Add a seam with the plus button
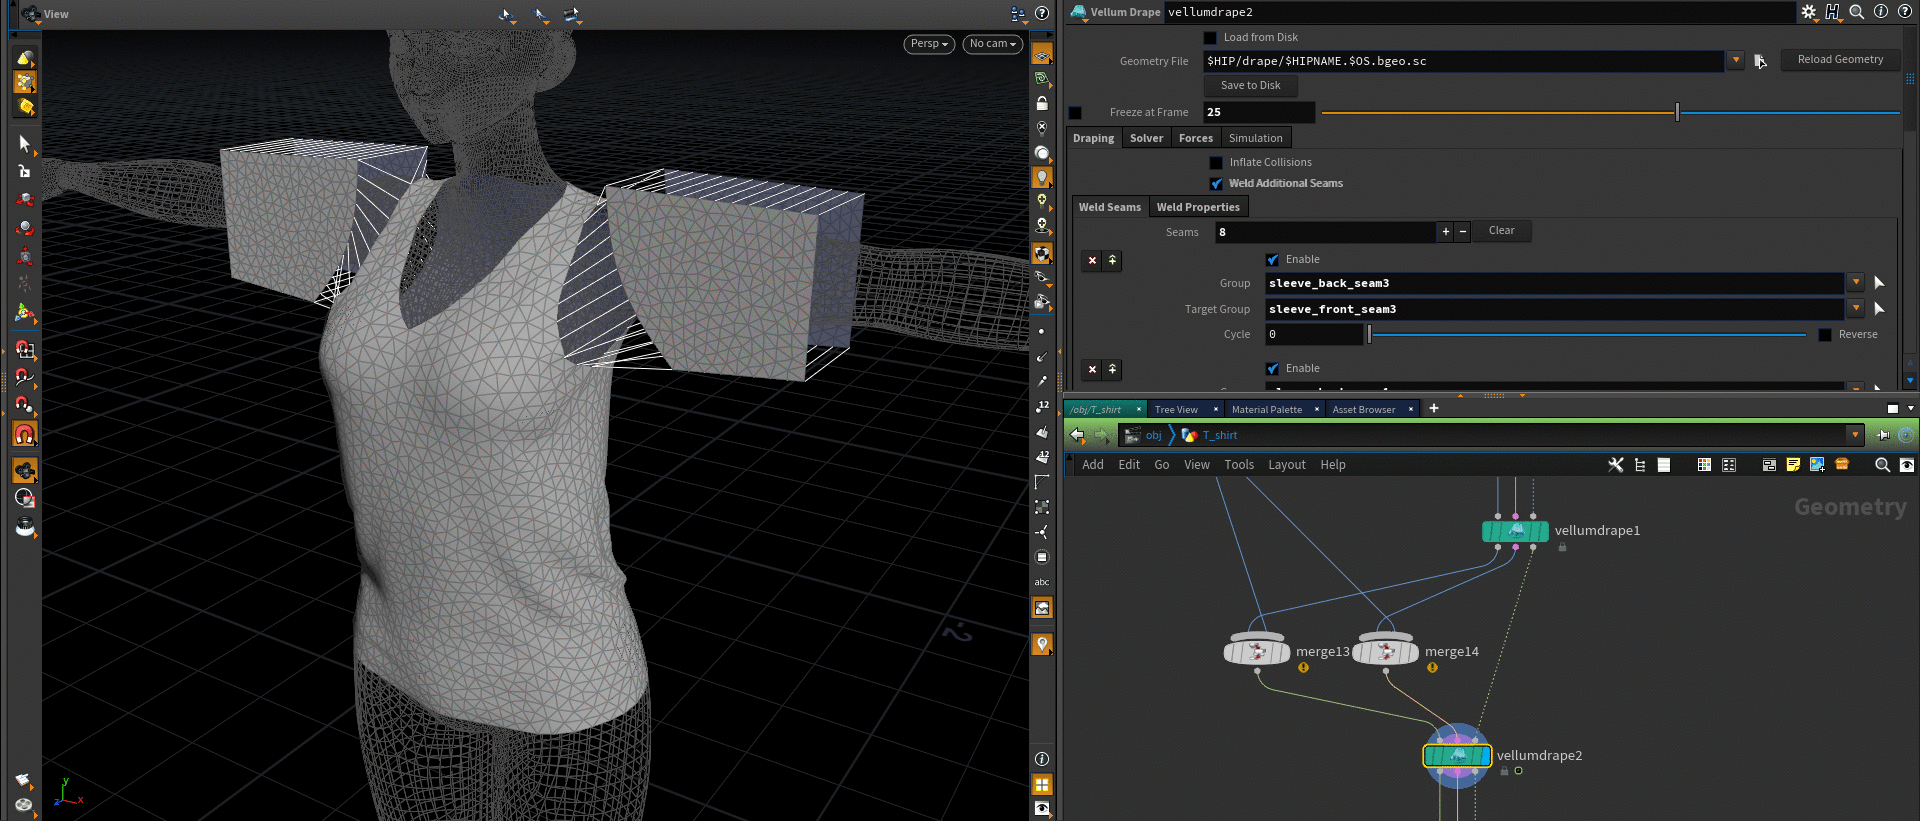 click(x=1445, y=232)
